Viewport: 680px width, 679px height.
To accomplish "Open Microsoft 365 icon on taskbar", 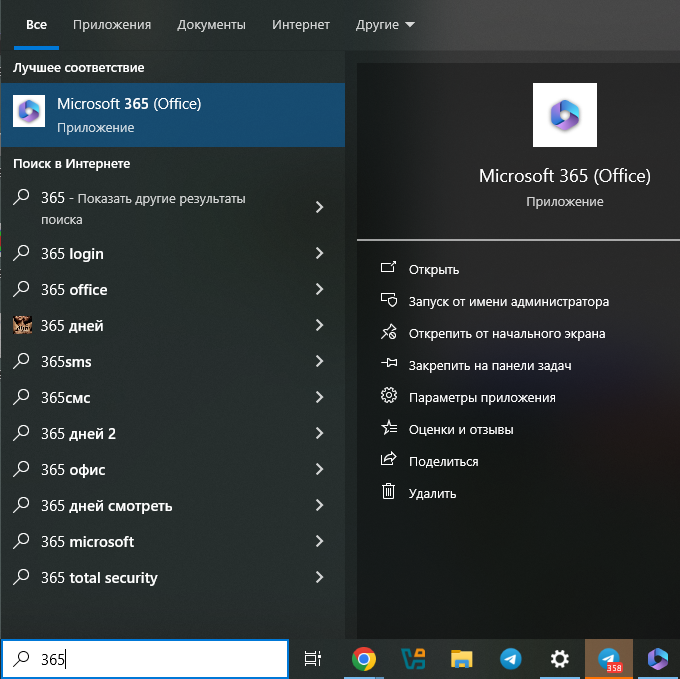I will pyautogui.click(x=658, y=659).
